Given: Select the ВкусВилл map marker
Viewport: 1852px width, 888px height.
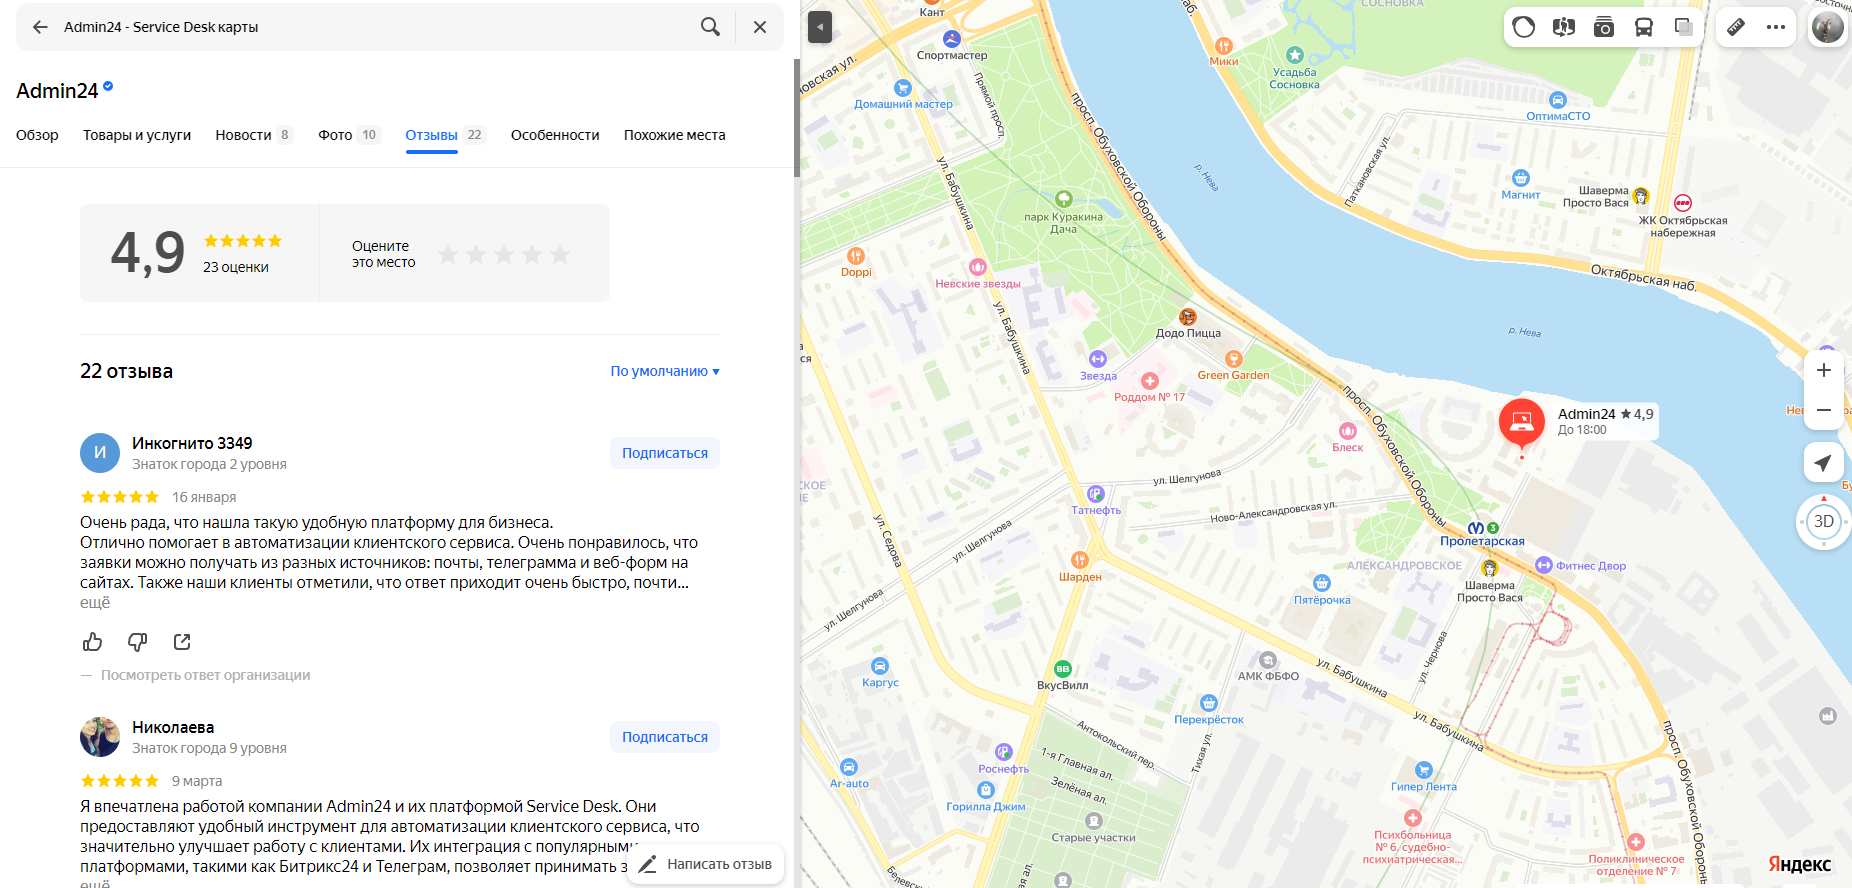Looking at the screenshot, I should point(1063,669).
